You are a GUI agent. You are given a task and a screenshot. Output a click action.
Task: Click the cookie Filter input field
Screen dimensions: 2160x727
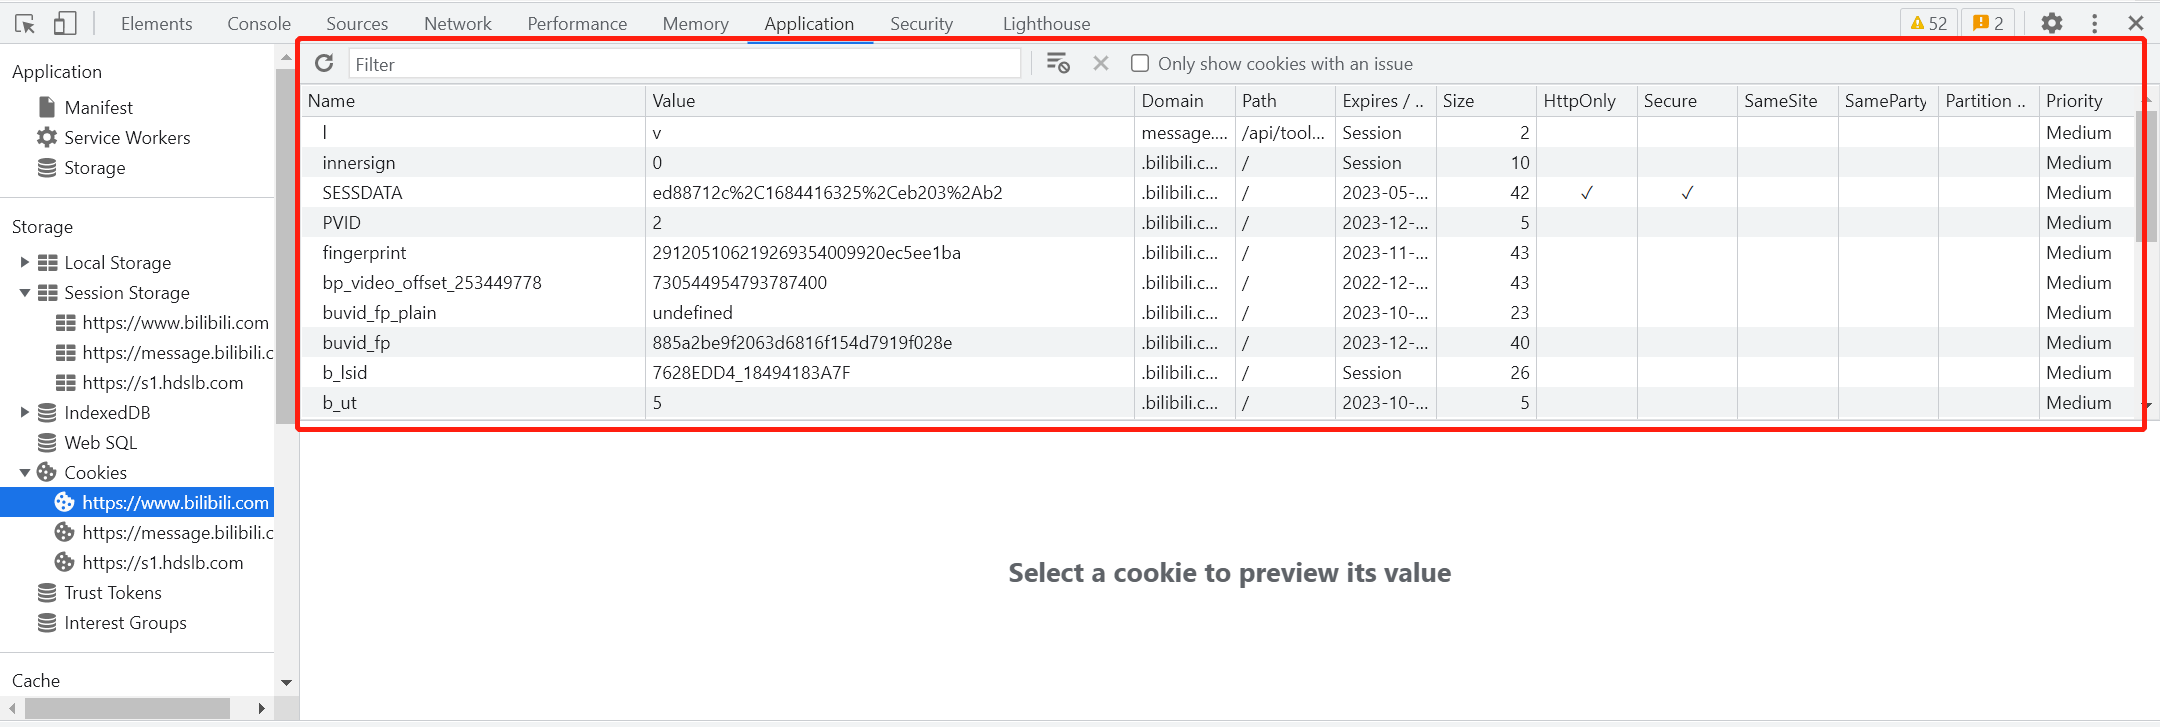[x=684, y=64]
